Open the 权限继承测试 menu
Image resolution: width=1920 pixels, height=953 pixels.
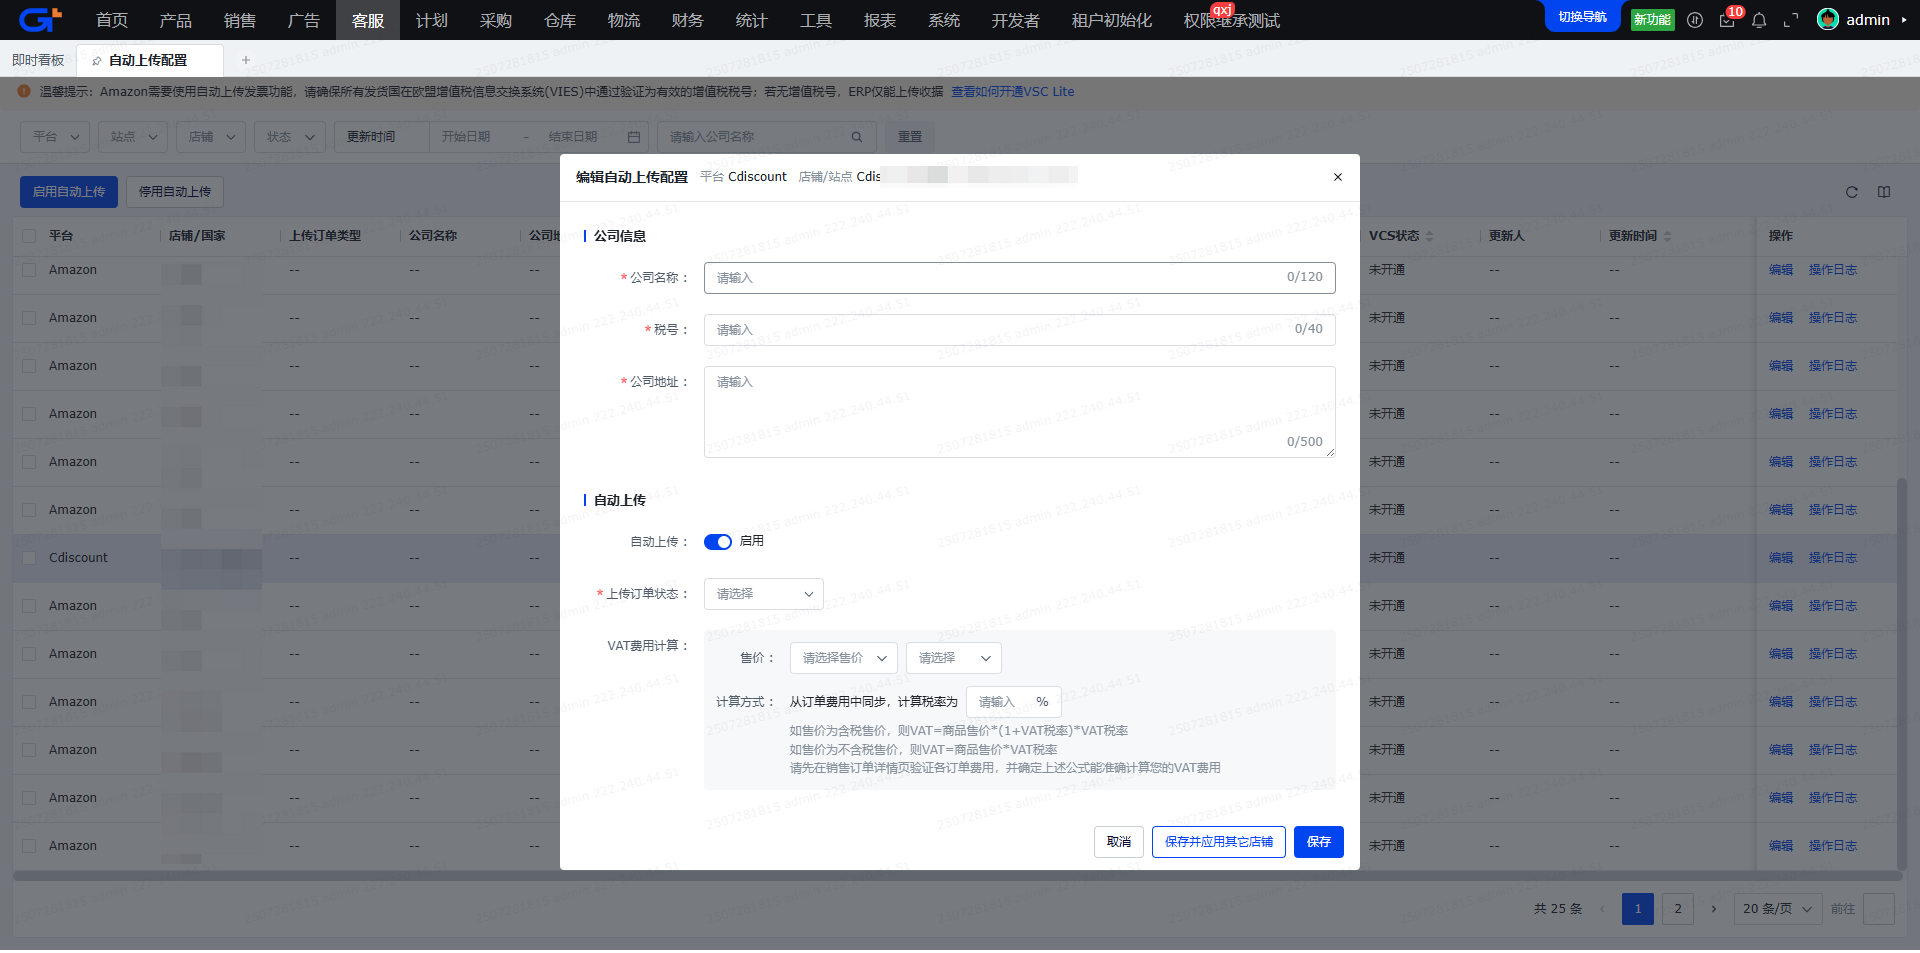tap(1232, 20)
